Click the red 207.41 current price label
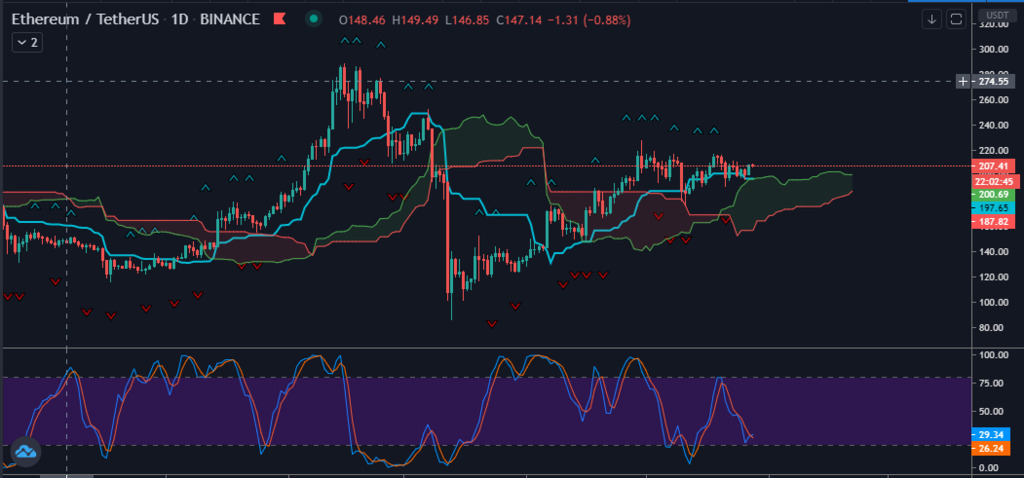The image size is (1024, 478). point(996,164)
